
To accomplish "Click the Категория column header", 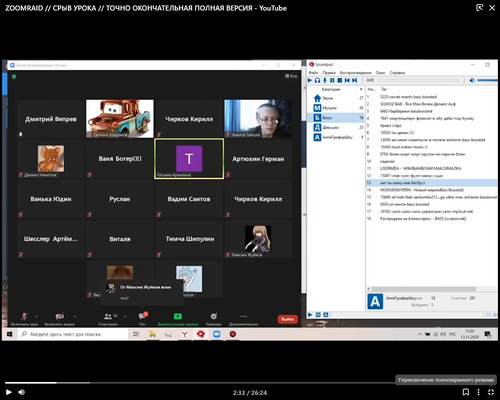I will click(x=331, y=89).
